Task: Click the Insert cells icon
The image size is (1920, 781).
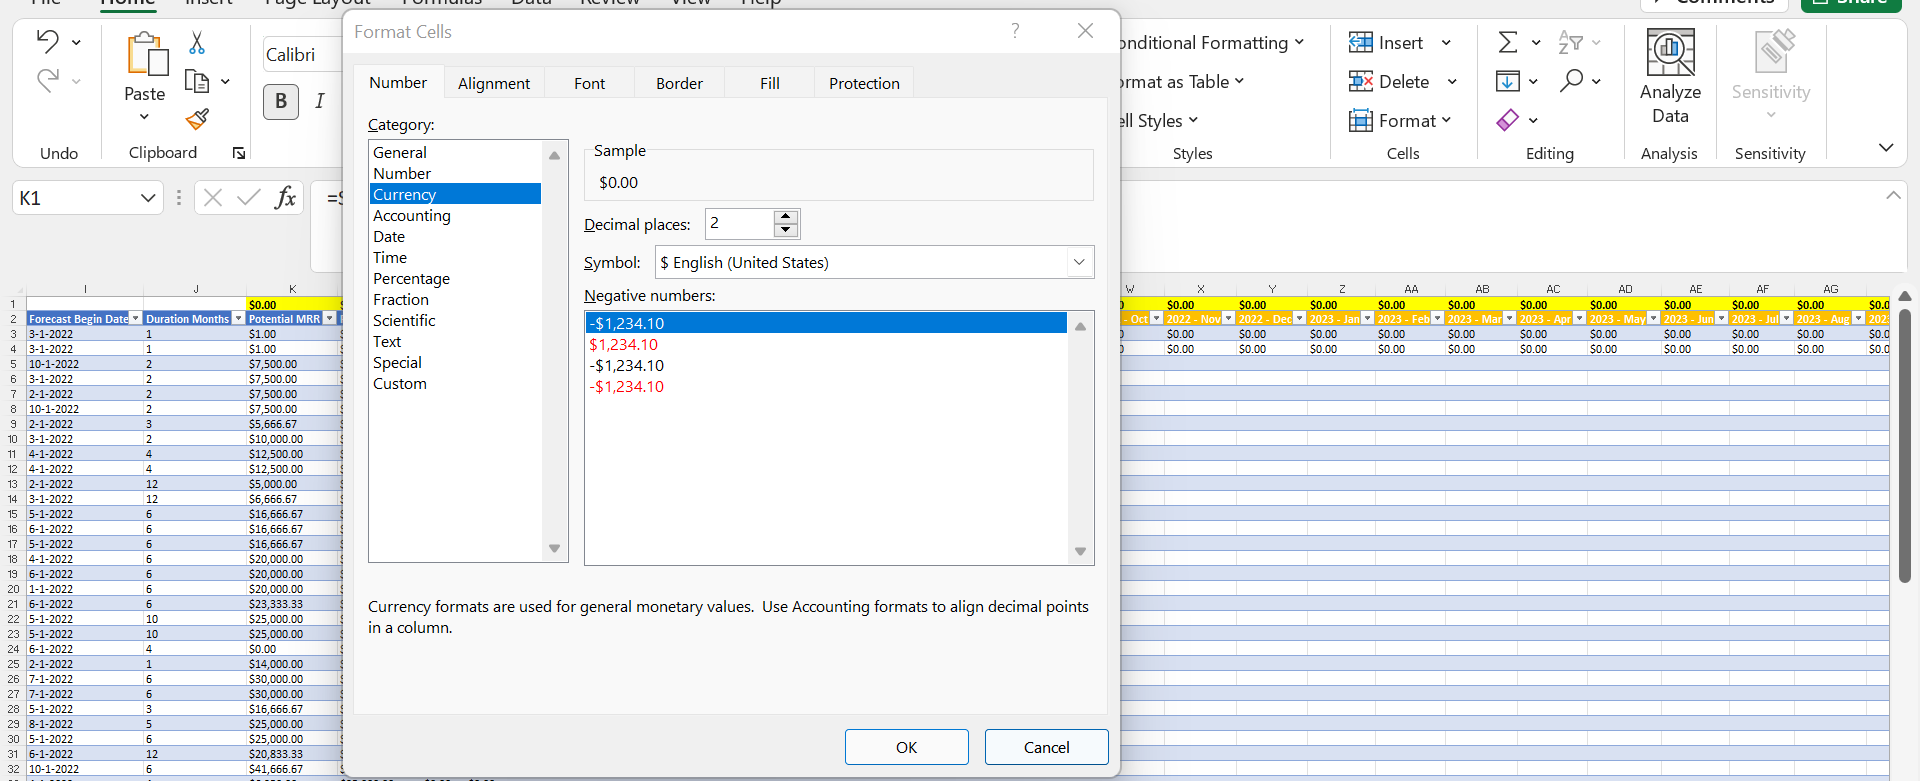Action: coord(1360,42)
